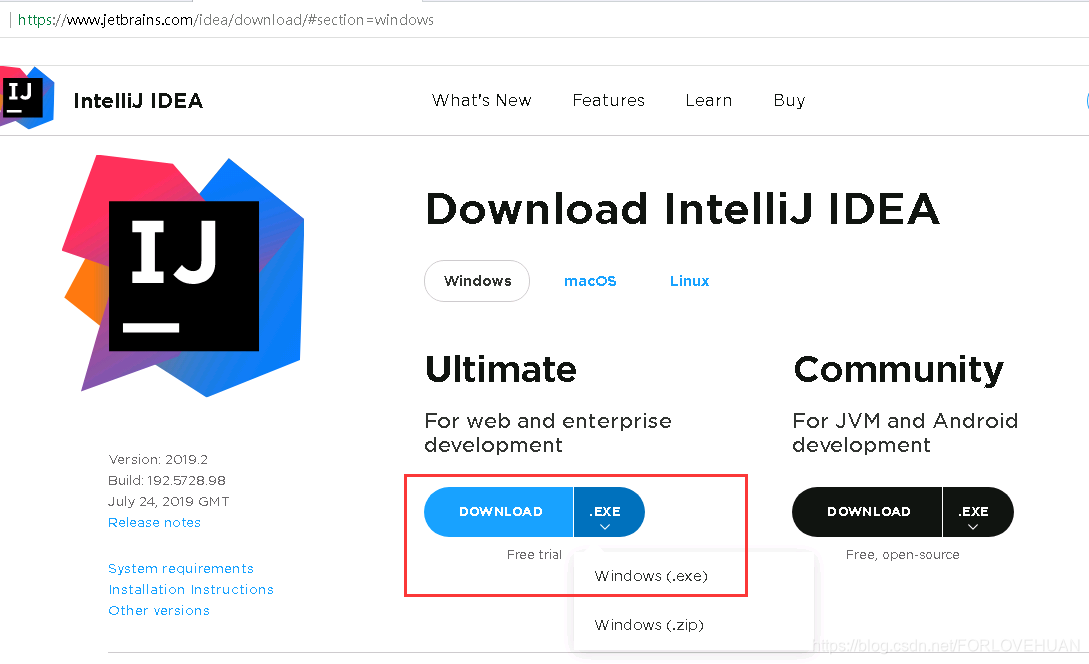Expand the Community .EXE format dropdown
This screenshot has height=664, width=1089.
(978, 512)
